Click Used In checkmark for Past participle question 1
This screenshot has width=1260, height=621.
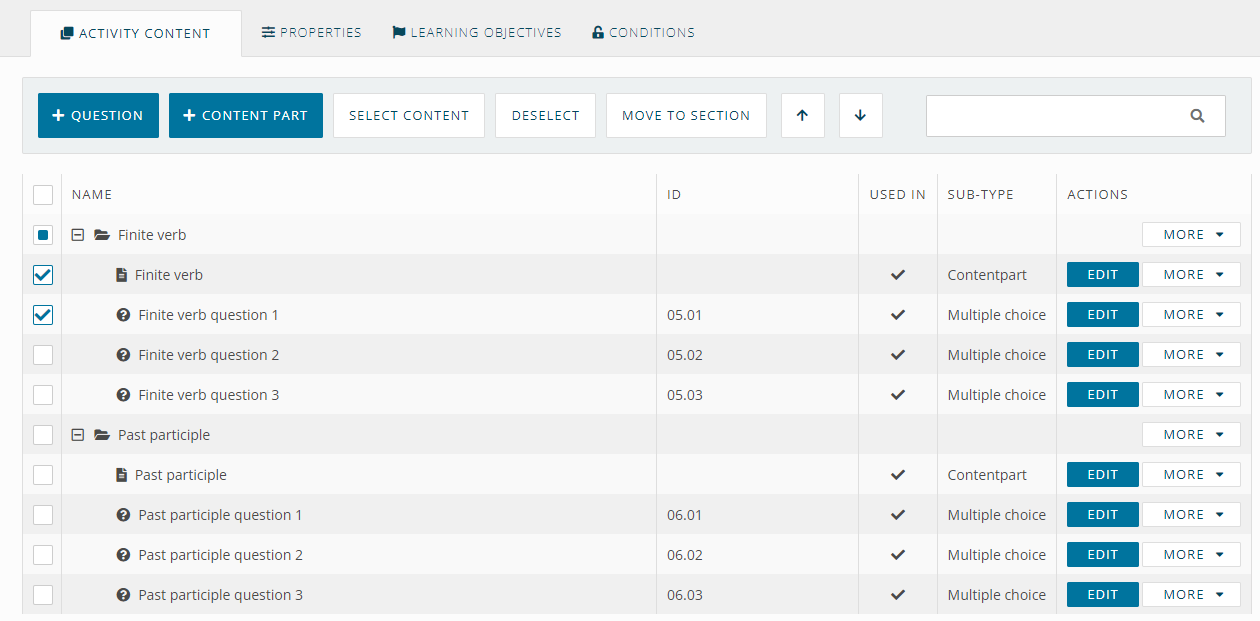[898, 515]
